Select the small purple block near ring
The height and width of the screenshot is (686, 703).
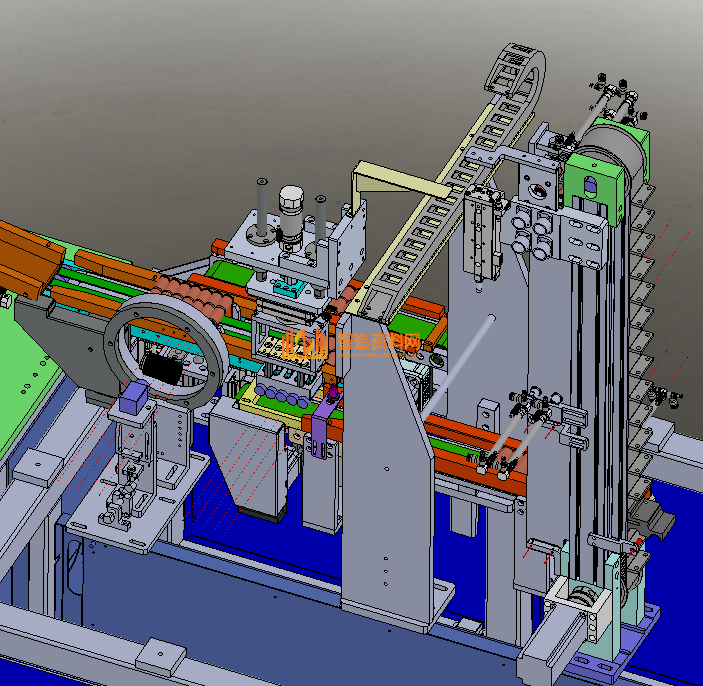132,402
